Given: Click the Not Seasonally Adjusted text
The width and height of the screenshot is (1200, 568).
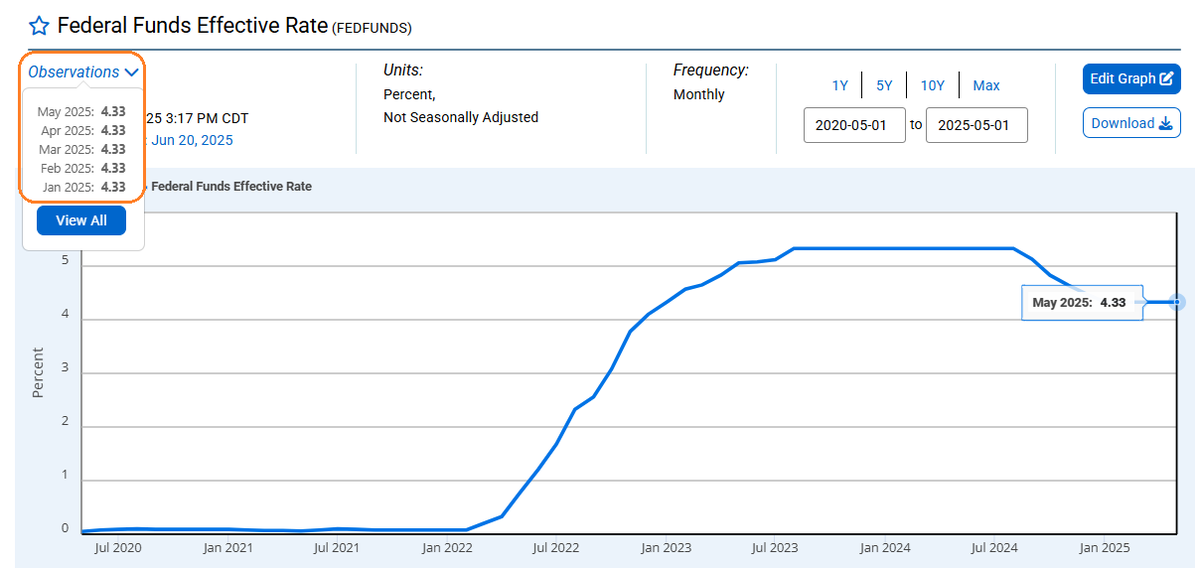Looking at the screenshot, I should pyautogui.click(x=461, y=117).
